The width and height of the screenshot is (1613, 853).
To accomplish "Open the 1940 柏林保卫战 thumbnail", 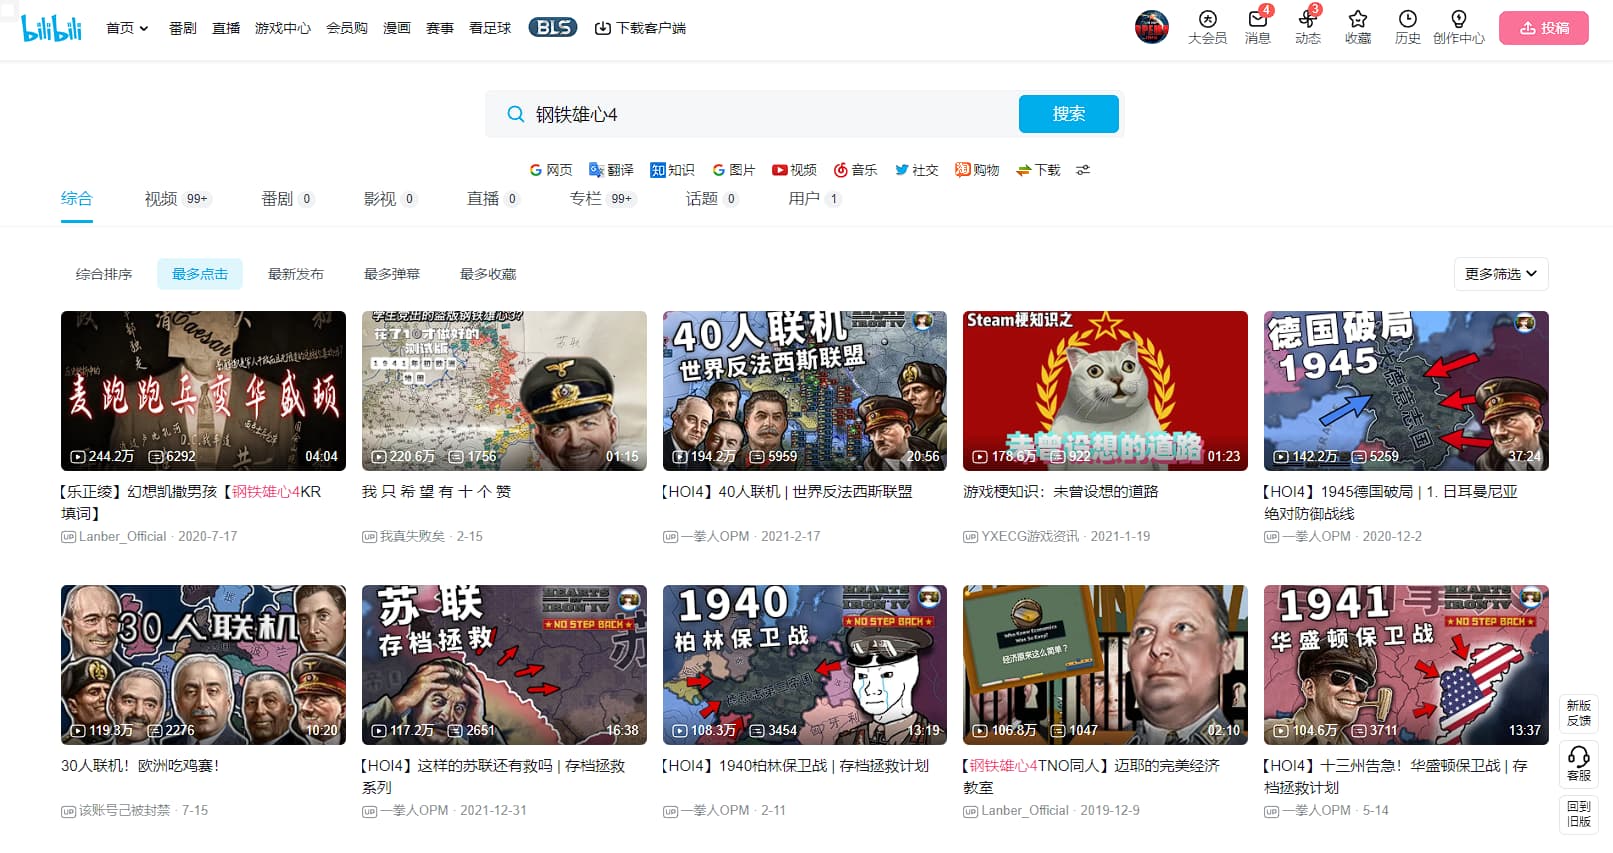I will 805,665.
